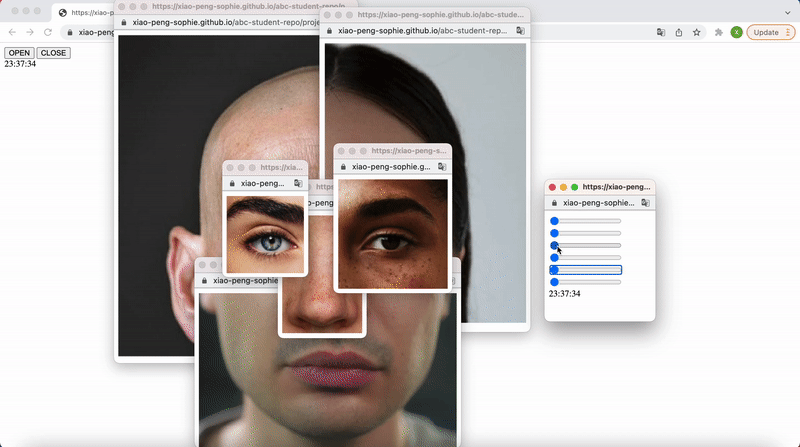The image size is (800, 447).
Task: Click lock icon in slider control window
Action: 555,203
